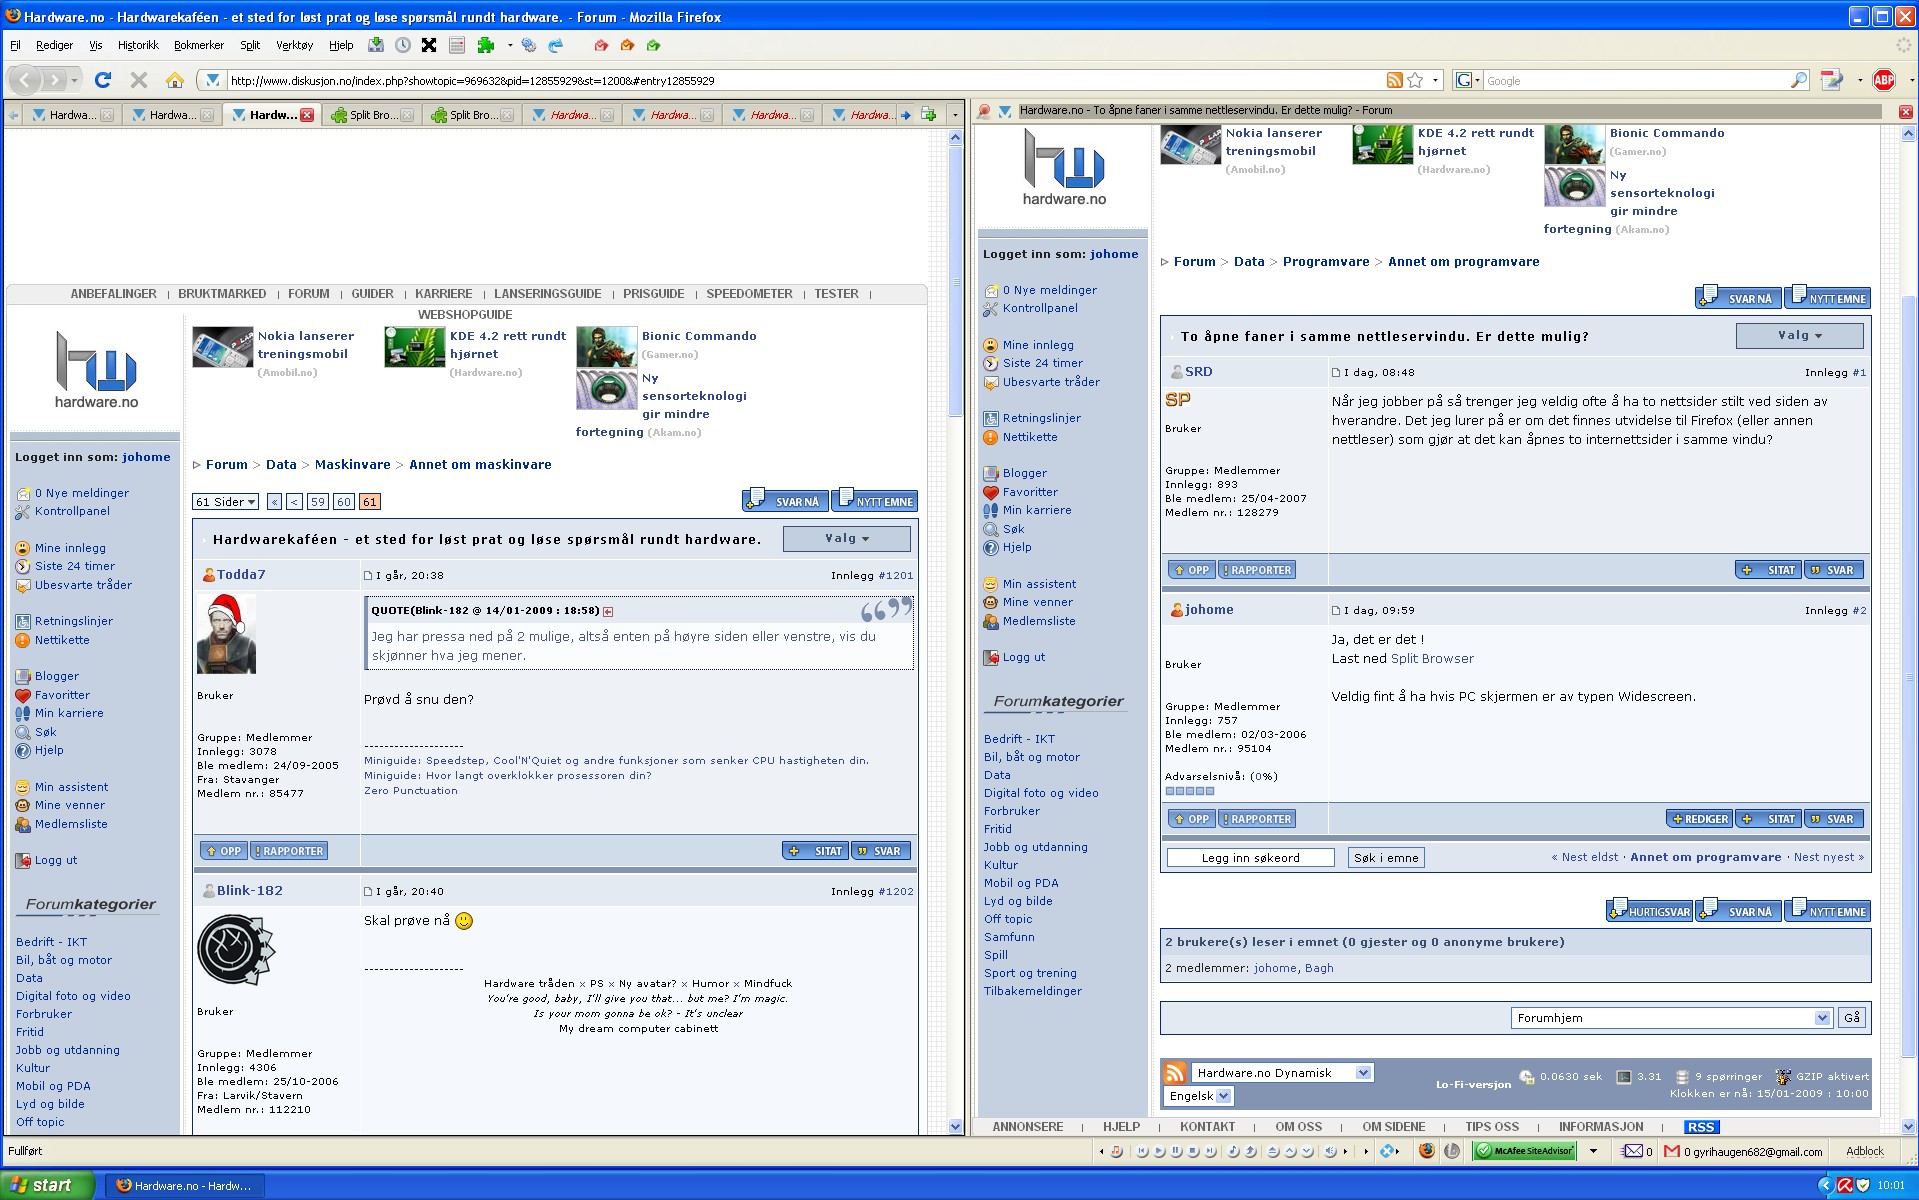The width and height of the screenshot is (1919, 1200).
Task: Switch to the first Split Bro... tab
Action: click(372, 115)
